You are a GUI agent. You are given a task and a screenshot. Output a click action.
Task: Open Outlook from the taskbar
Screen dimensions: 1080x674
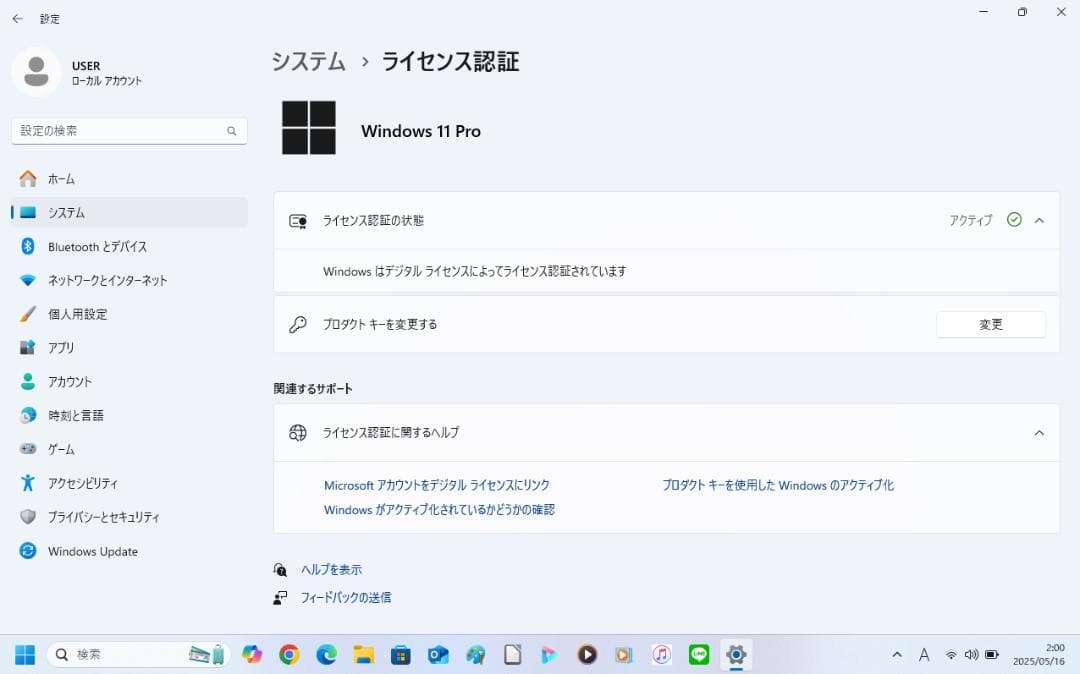[x=437, y=655]
